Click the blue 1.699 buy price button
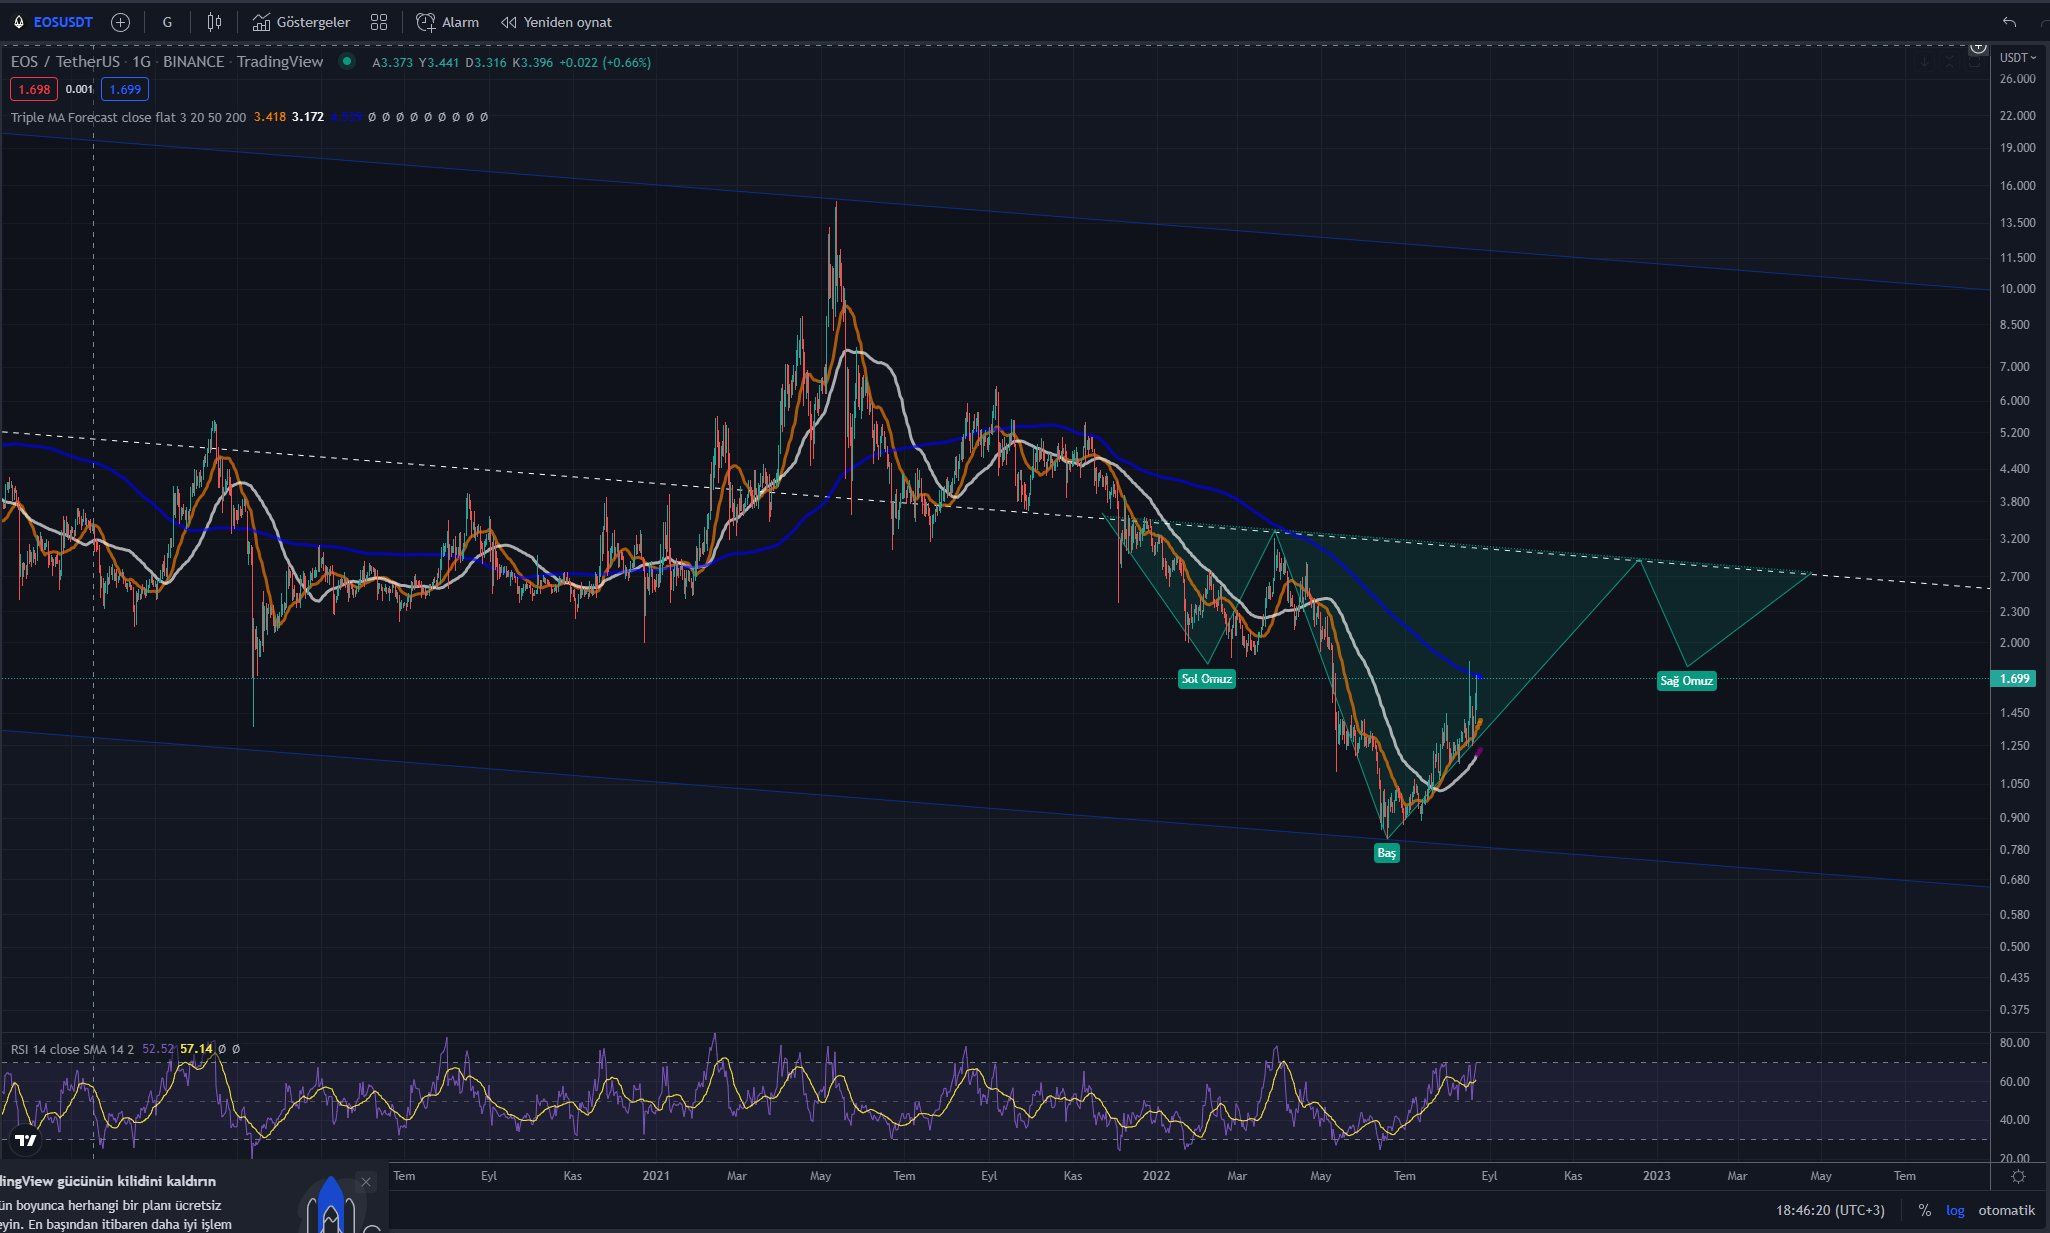Screen dimensions: 2050x1233 pos(125,90)
